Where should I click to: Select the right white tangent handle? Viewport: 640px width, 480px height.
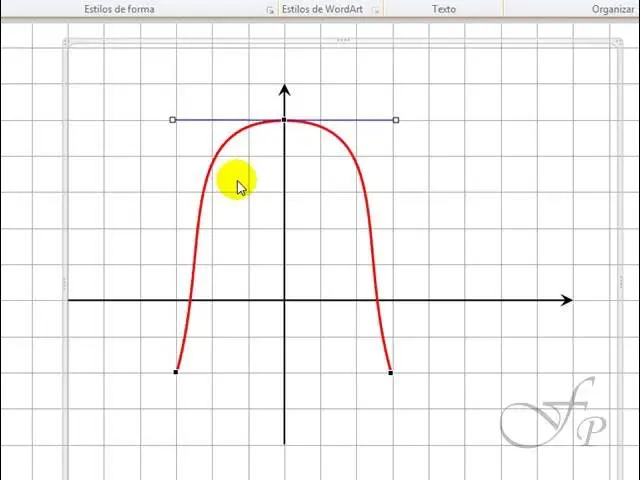pos(396,120)
